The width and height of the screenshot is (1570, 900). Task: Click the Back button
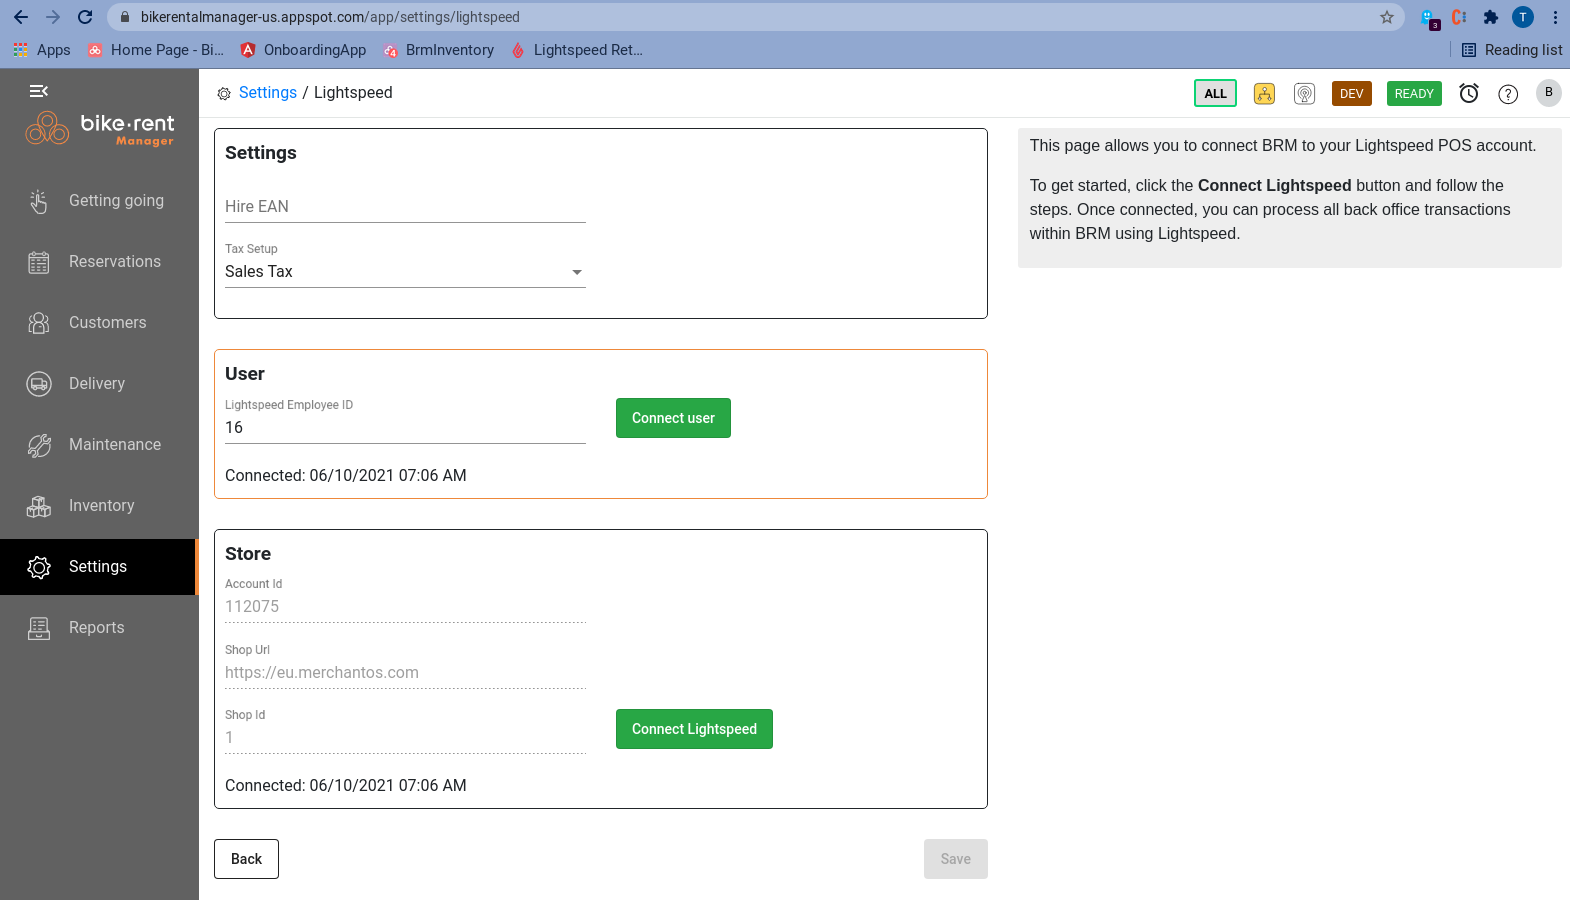click(246, 859)
